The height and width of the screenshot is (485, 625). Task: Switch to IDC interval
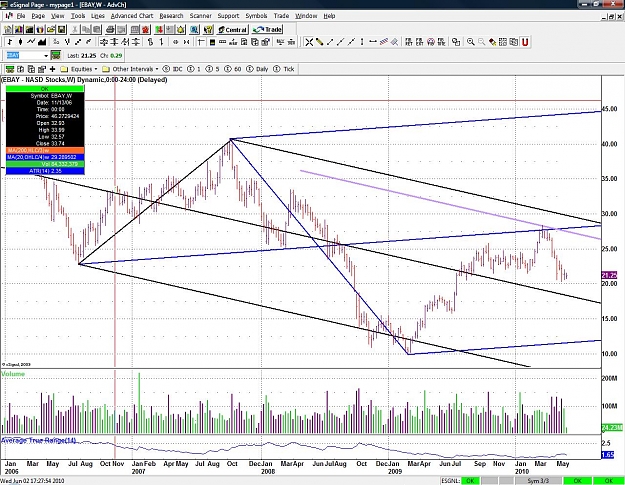[173, 69]
